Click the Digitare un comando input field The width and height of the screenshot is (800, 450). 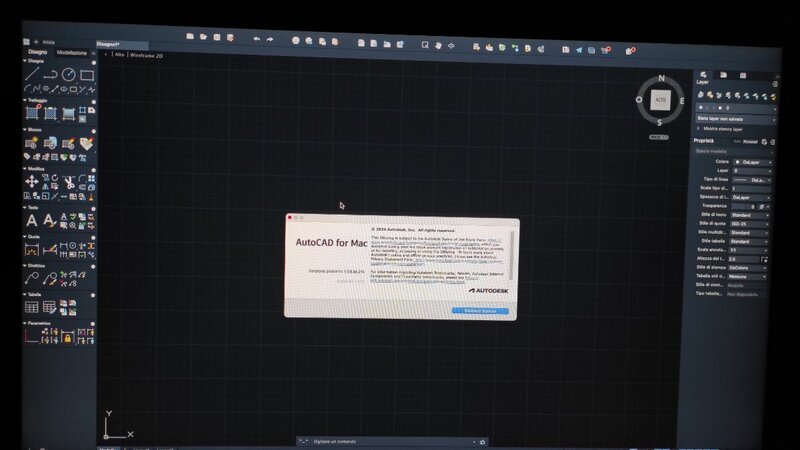(x=393, y=441)
